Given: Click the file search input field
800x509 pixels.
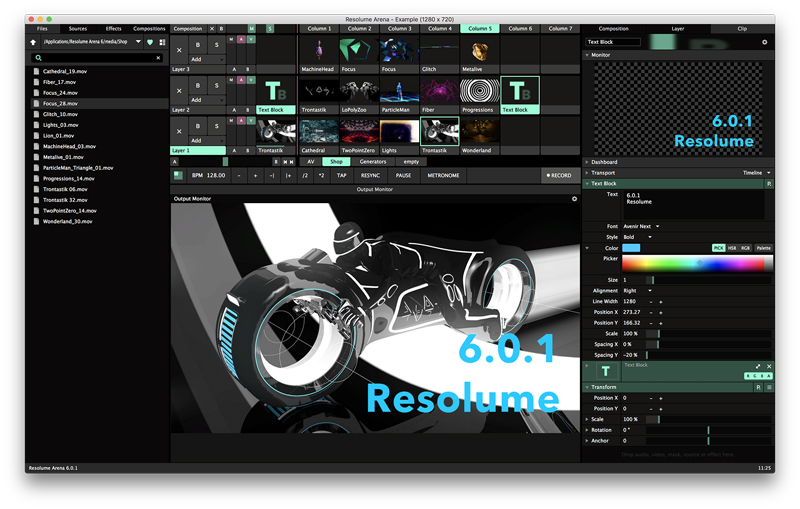Looking at the screenshot, I should [97, 58].
